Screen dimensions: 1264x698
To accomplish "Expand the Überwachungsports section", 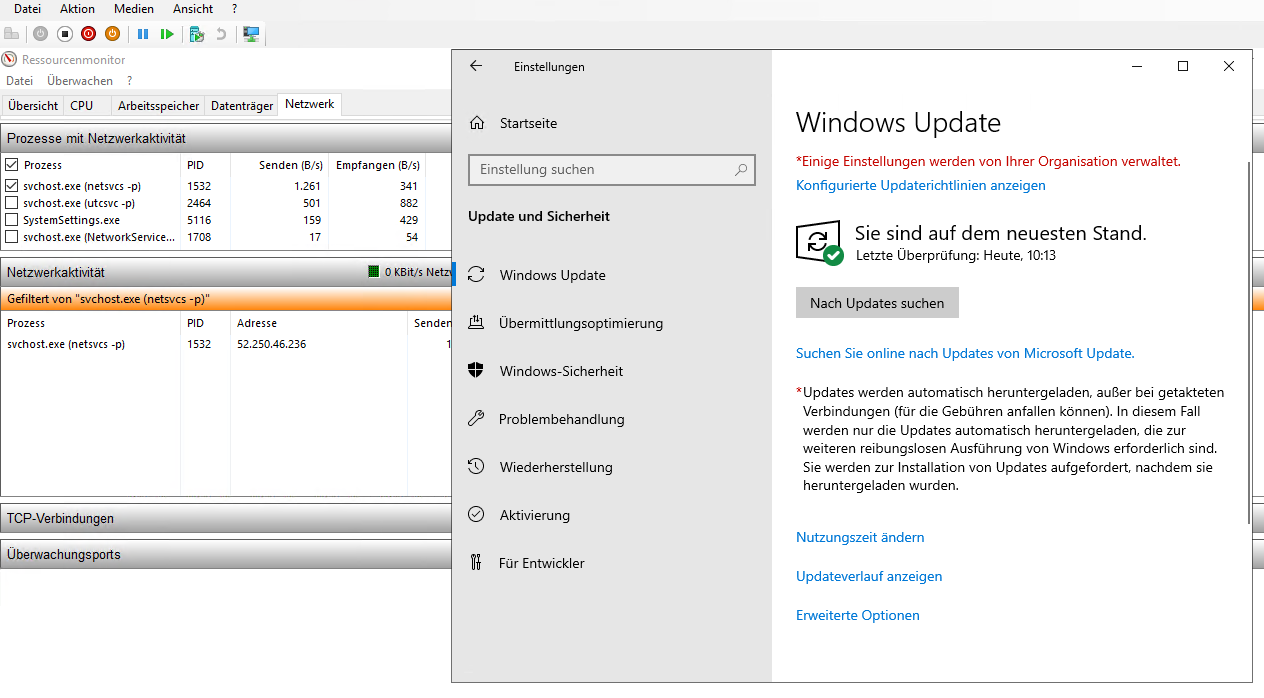I will click(226, 554).
